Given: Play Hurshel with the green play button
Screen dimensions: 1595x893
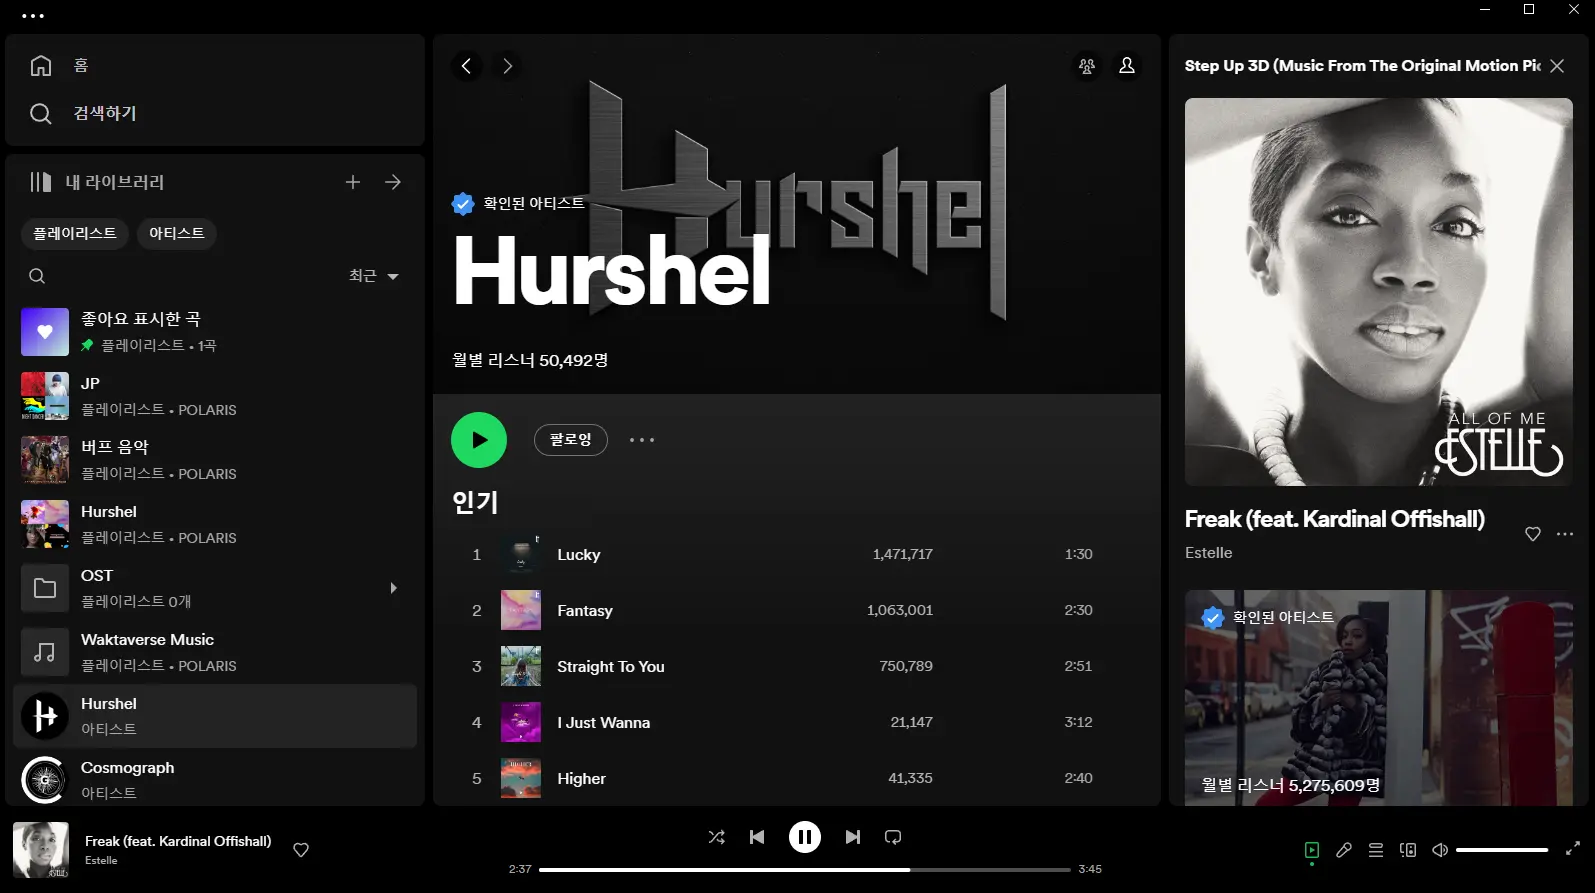Looking at the screenshot, I should pos(479,440).
